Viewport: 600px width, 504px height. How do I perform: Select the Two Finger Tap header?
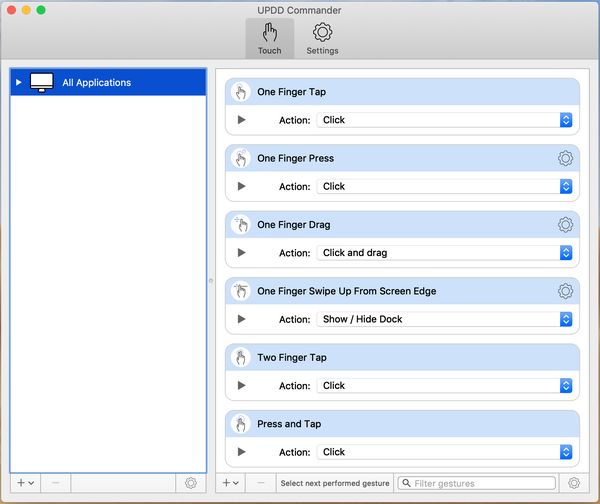pos(402,357)
